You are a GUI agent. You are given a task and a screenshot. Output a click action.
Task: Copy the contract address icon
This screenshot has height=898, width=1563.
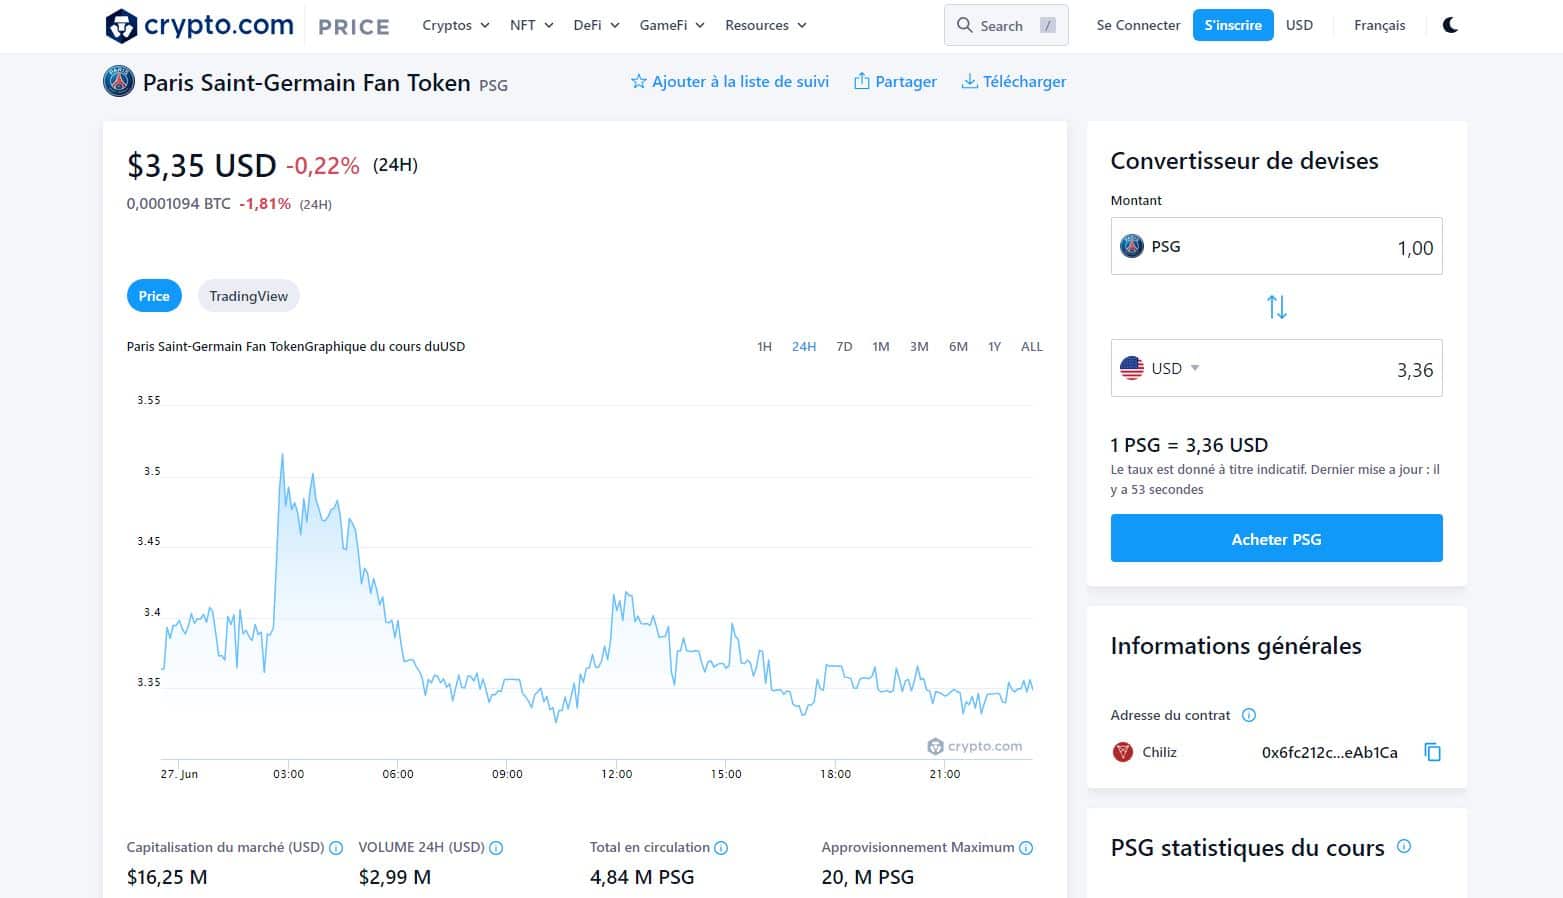[1432, 752]
